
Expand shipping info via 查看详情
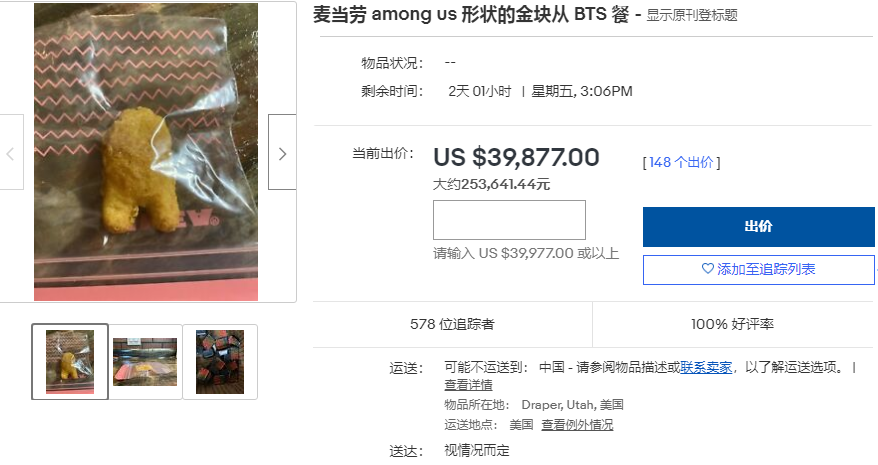click(x=468, y=385)
